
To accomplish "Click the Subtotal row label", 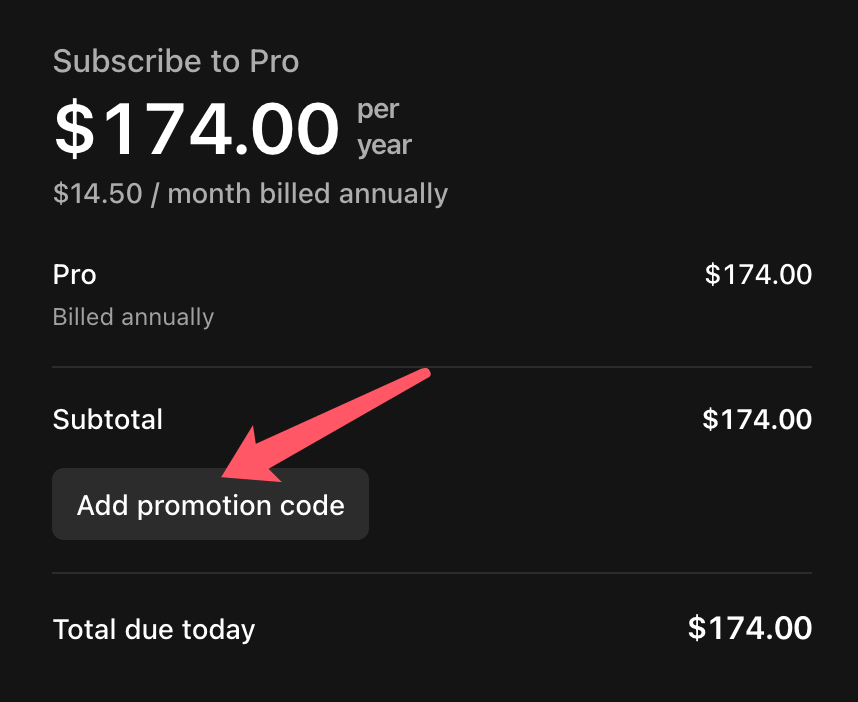I will tap(107, 419).
